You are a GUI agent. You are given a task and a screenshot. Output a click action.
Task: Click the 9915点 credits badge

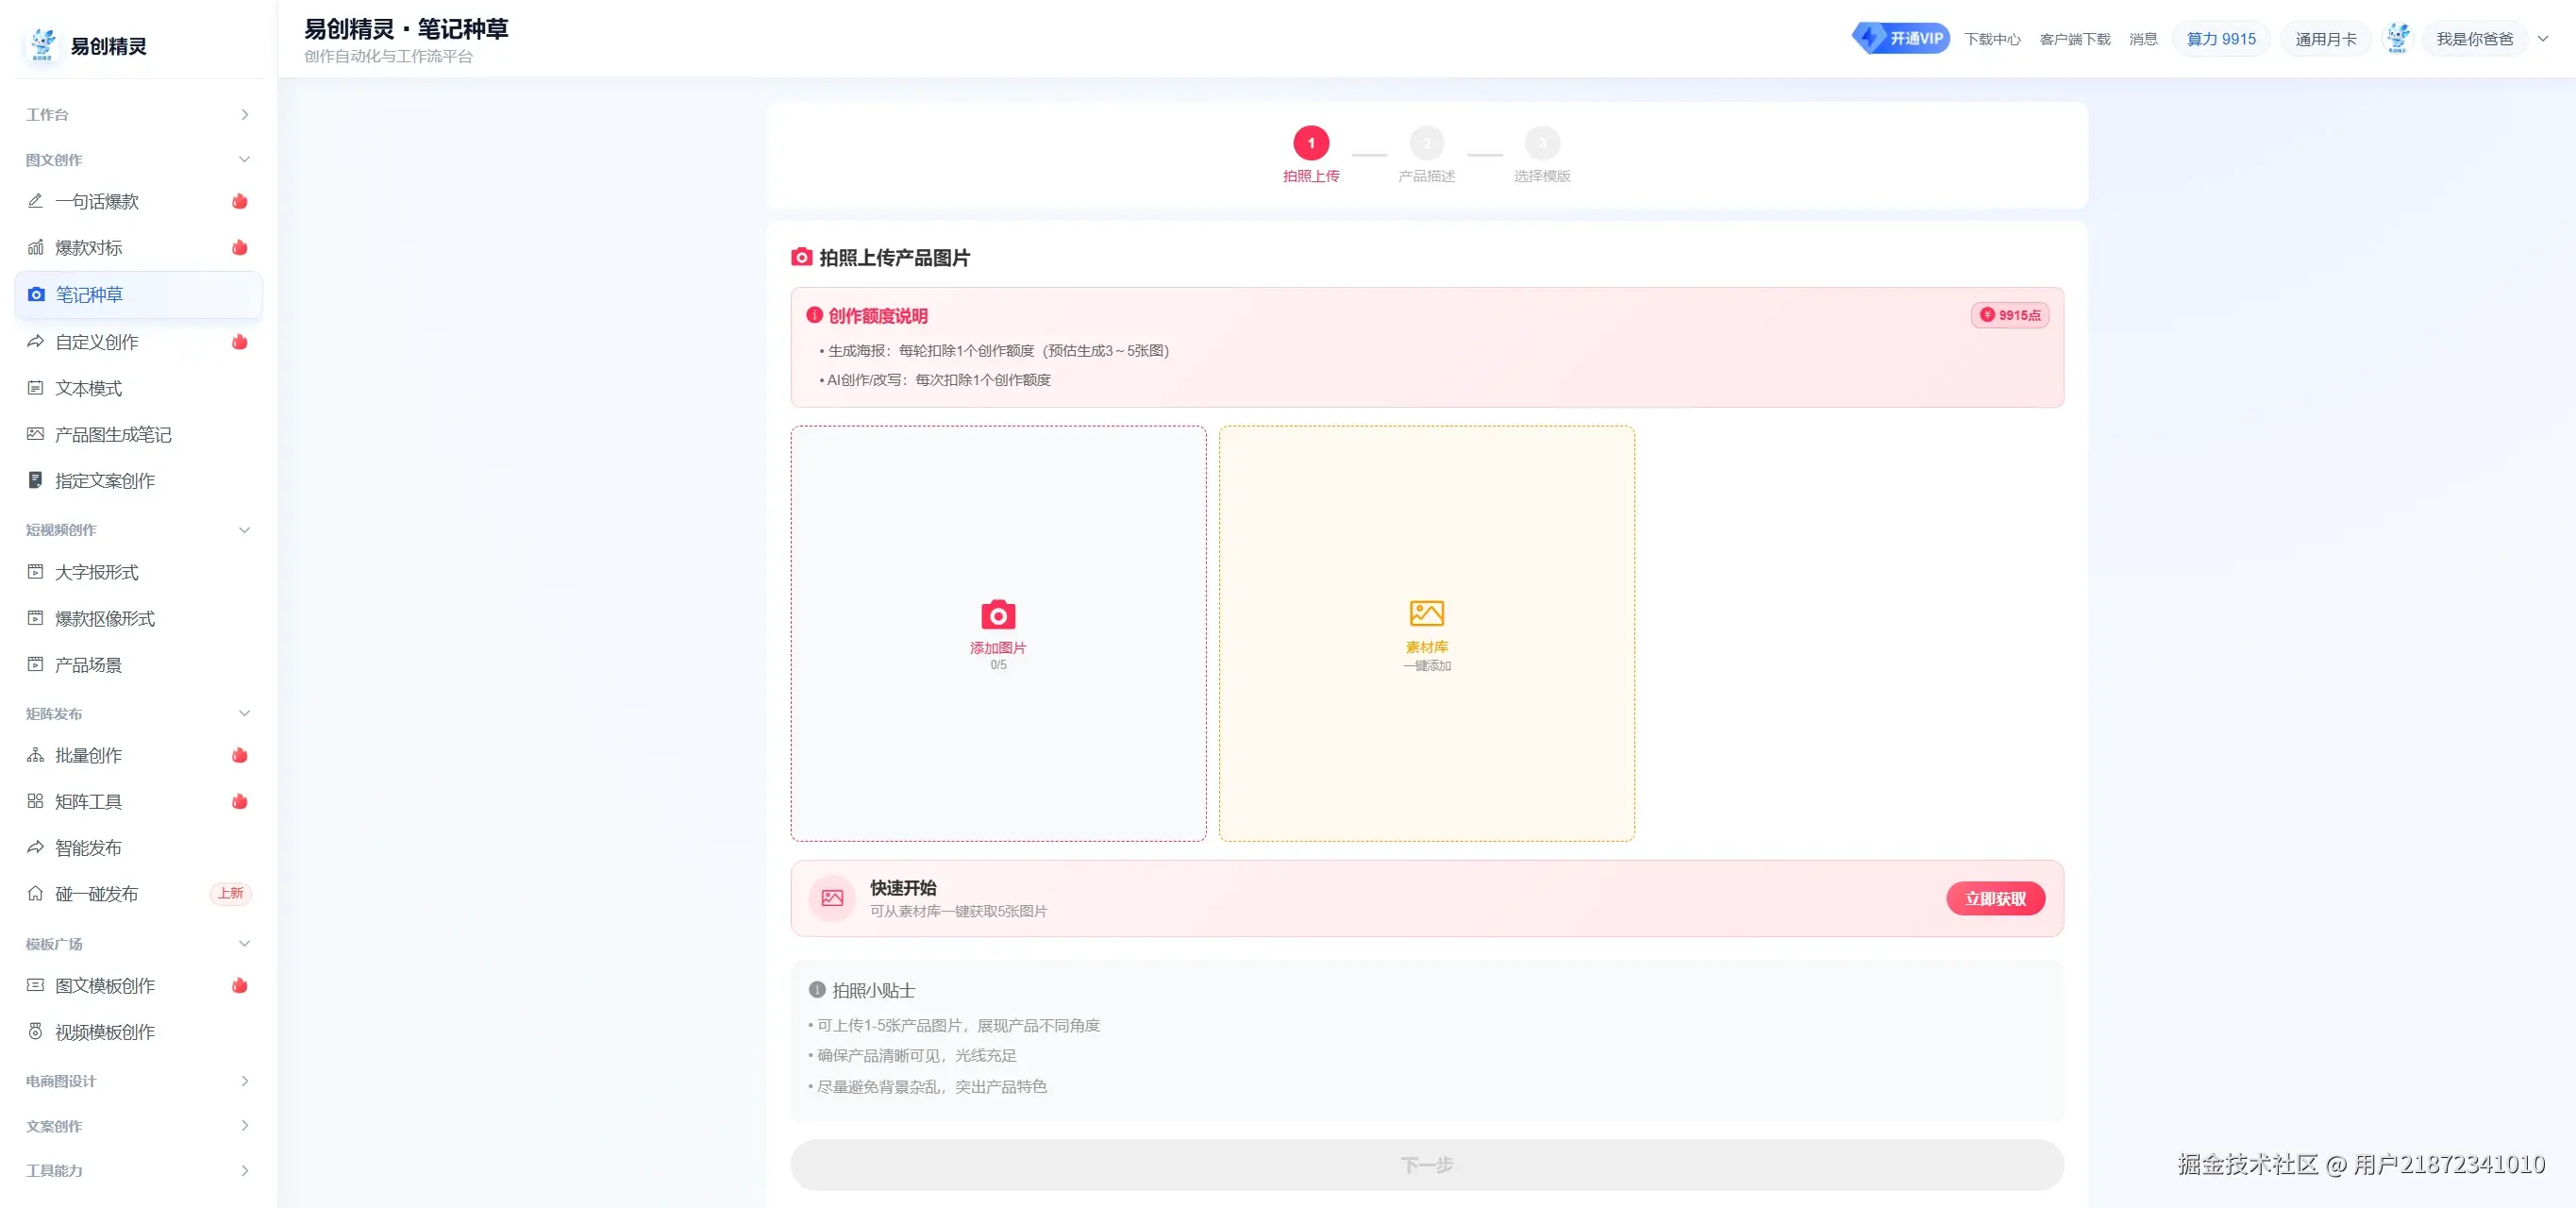(2009, 315)
